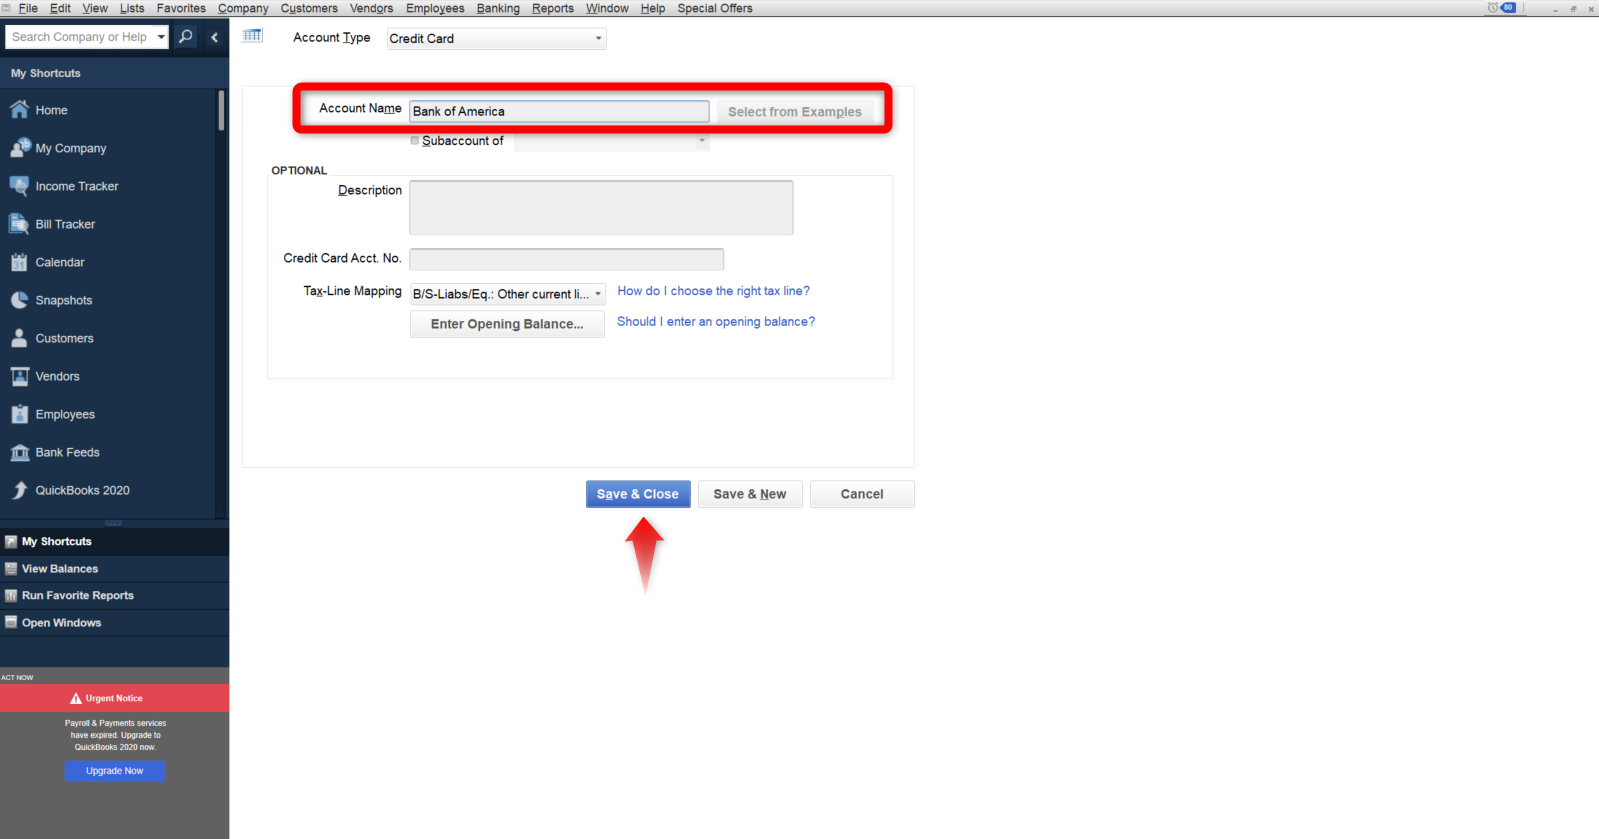Click the search magnifier icon
1599x839 pixels.
tap(186, 37)
